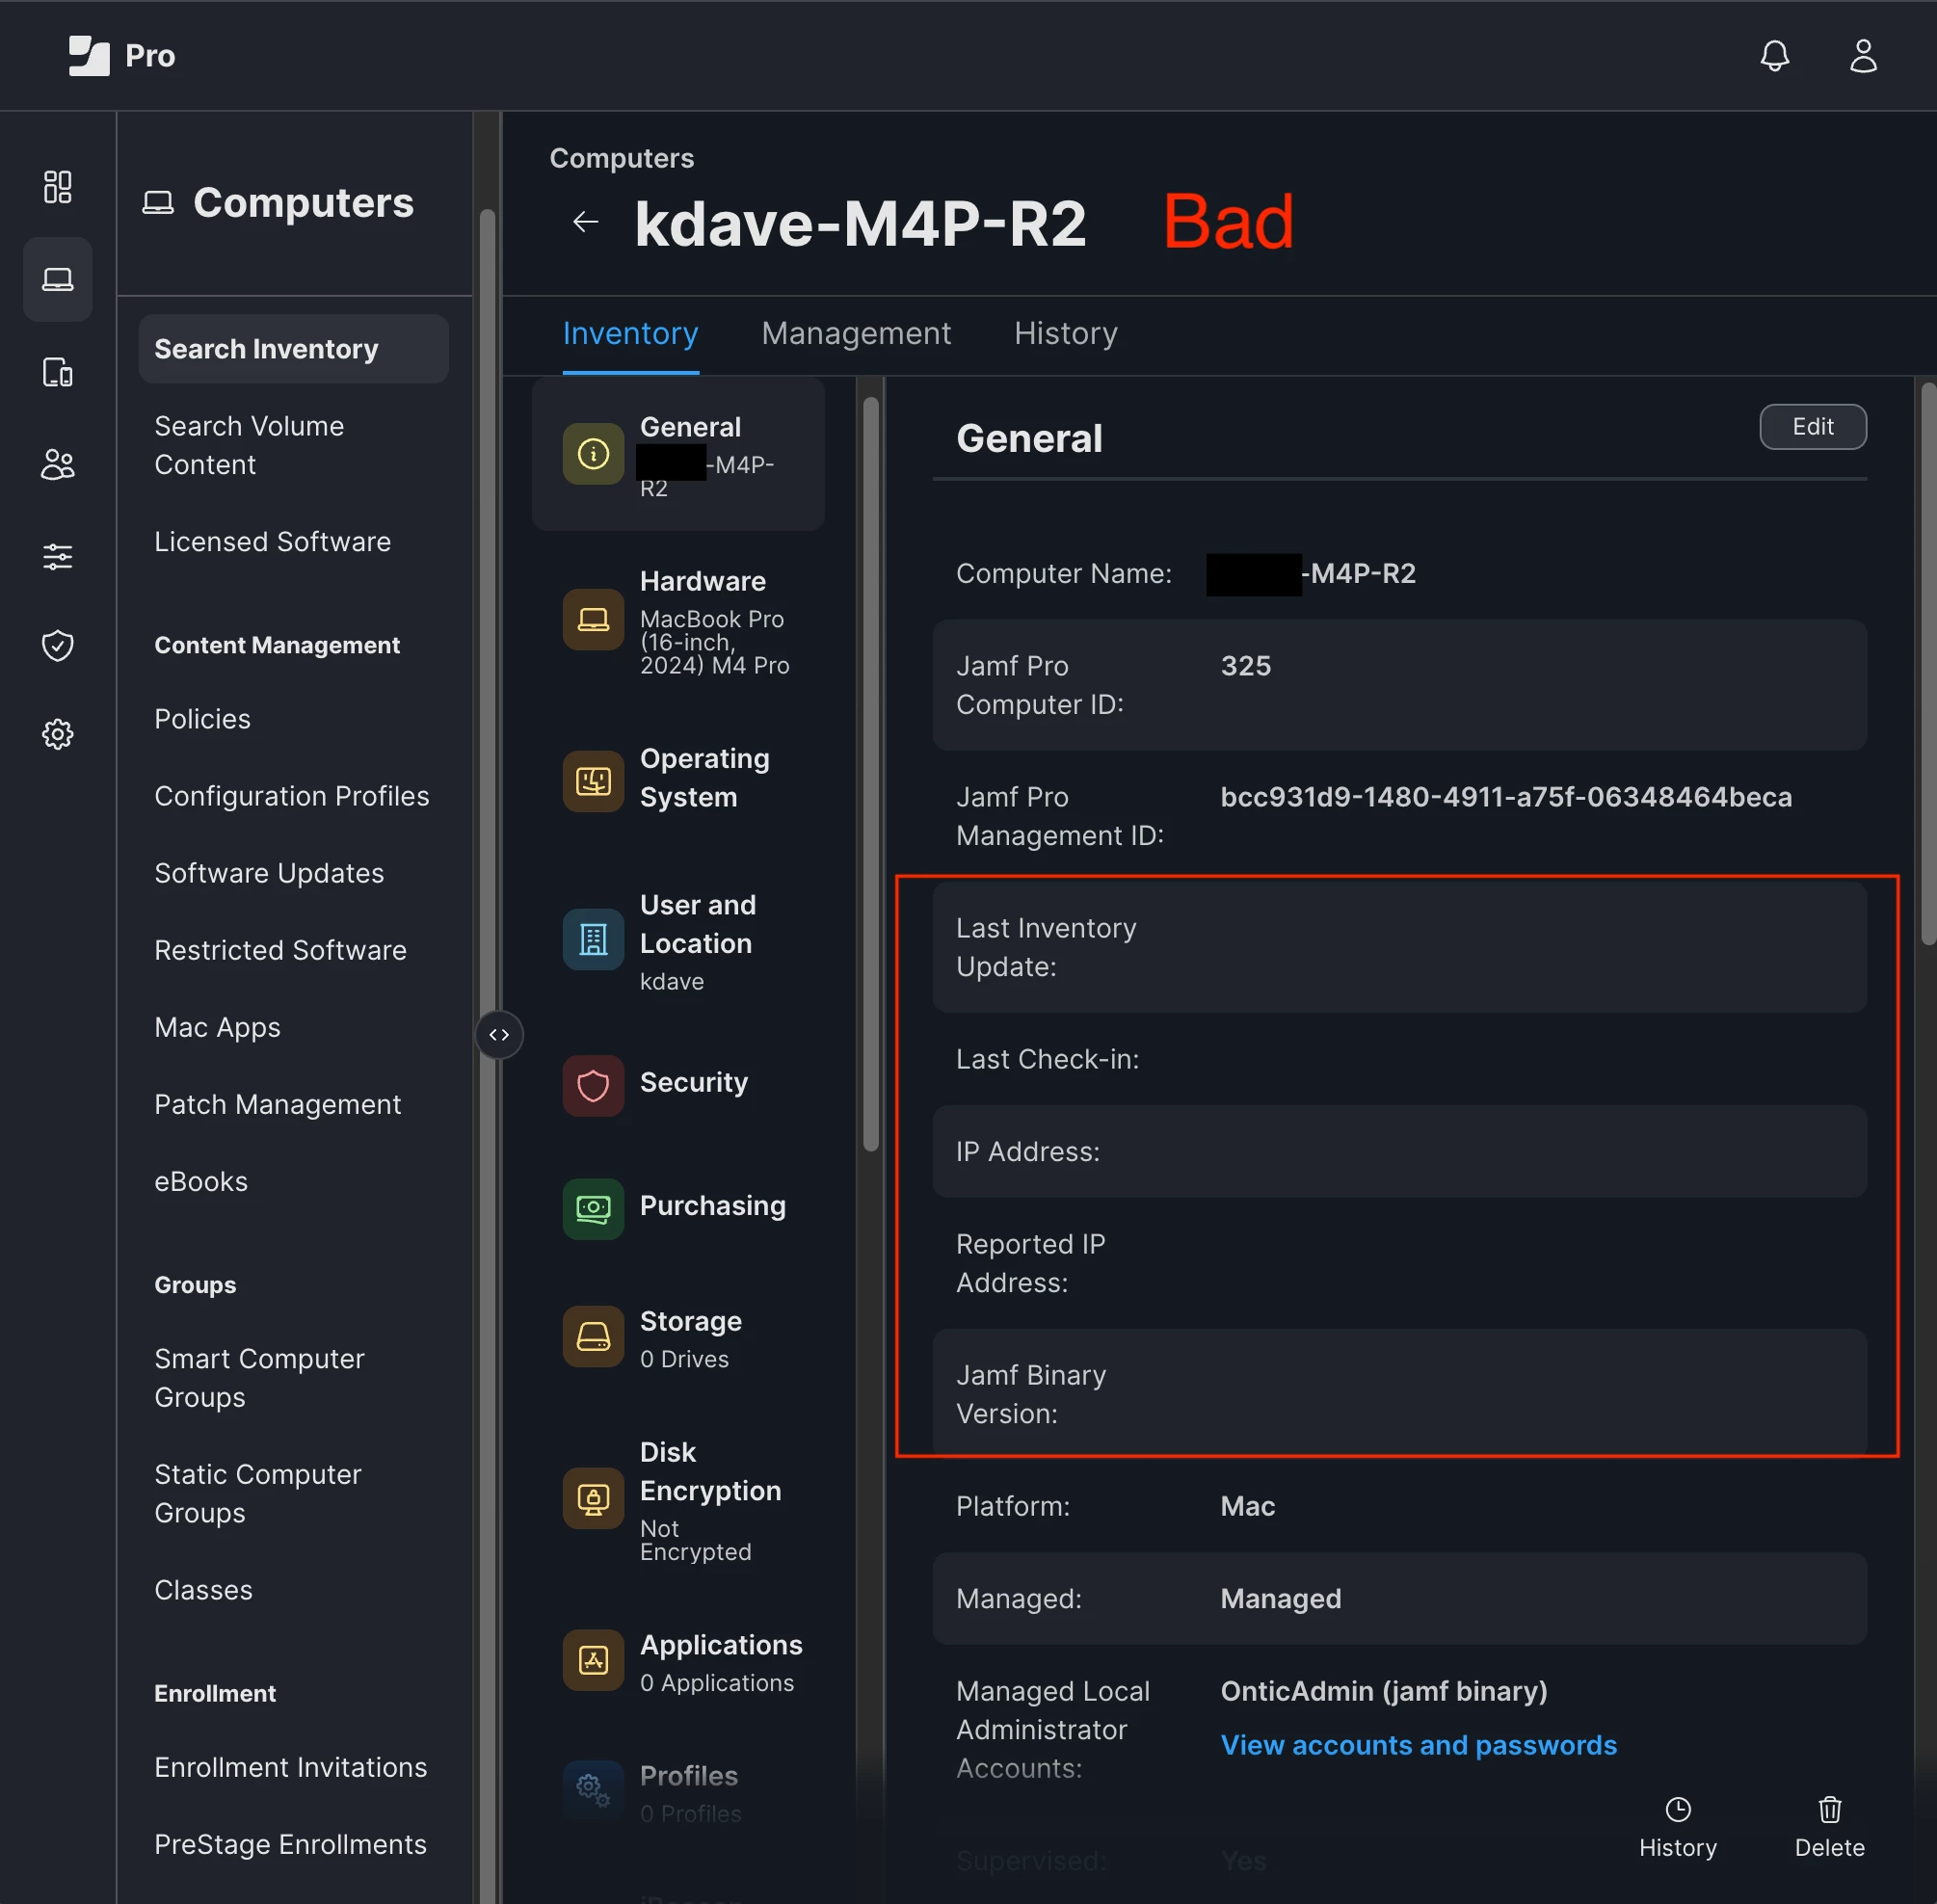Select the Computers laptop icon in rail
1937x1904 pixels.
[58, 279]
